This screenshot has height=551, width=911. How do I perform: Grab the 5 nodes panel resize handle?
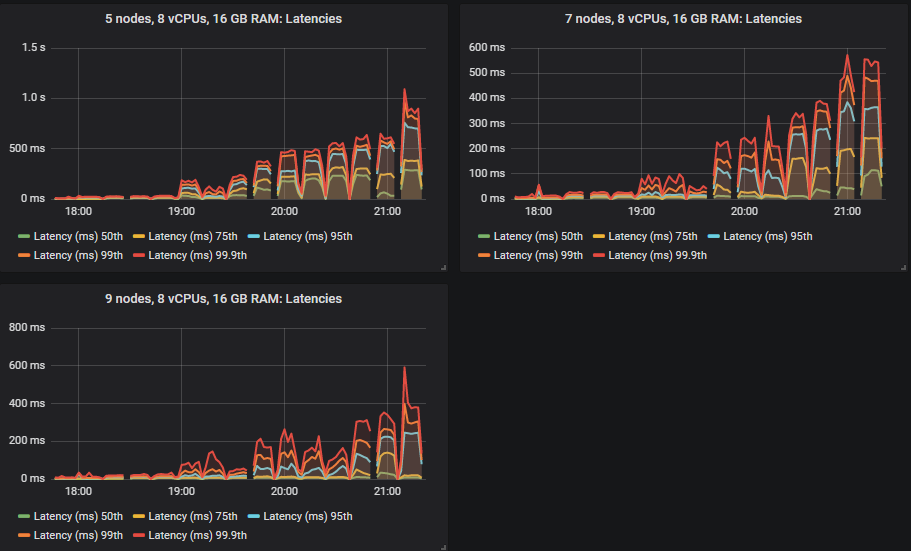tap(442, 267)
